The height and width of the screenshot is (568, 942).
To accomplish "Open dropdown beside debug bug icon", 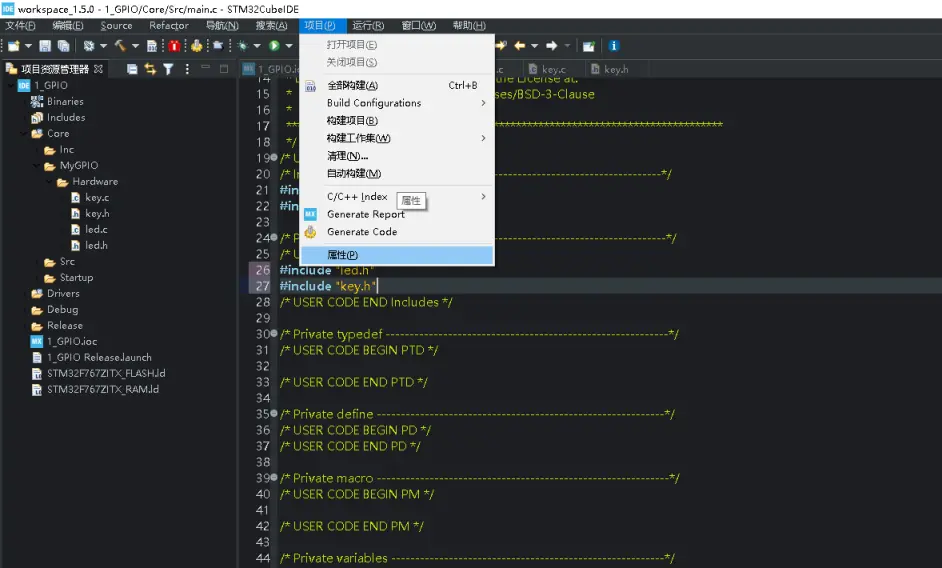I will (257, 46).
